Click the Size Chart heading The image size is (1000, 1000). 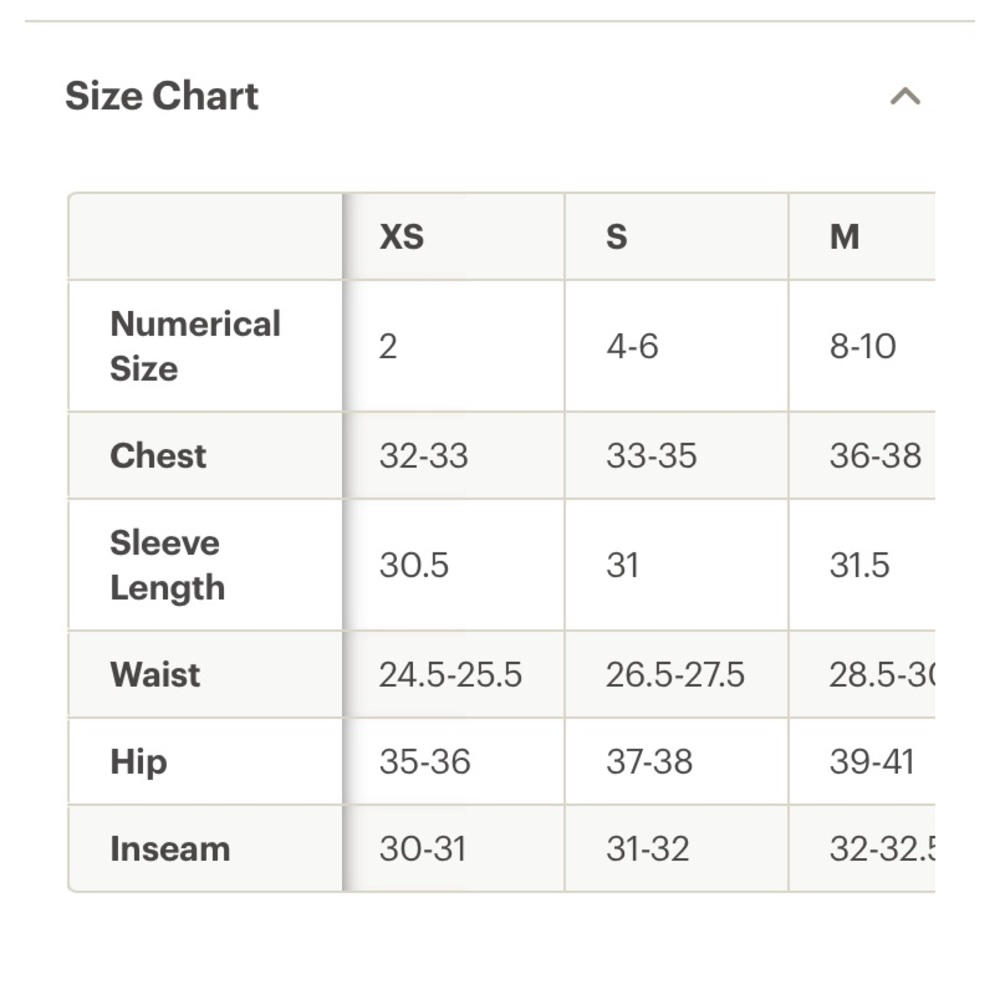point(162,96)
